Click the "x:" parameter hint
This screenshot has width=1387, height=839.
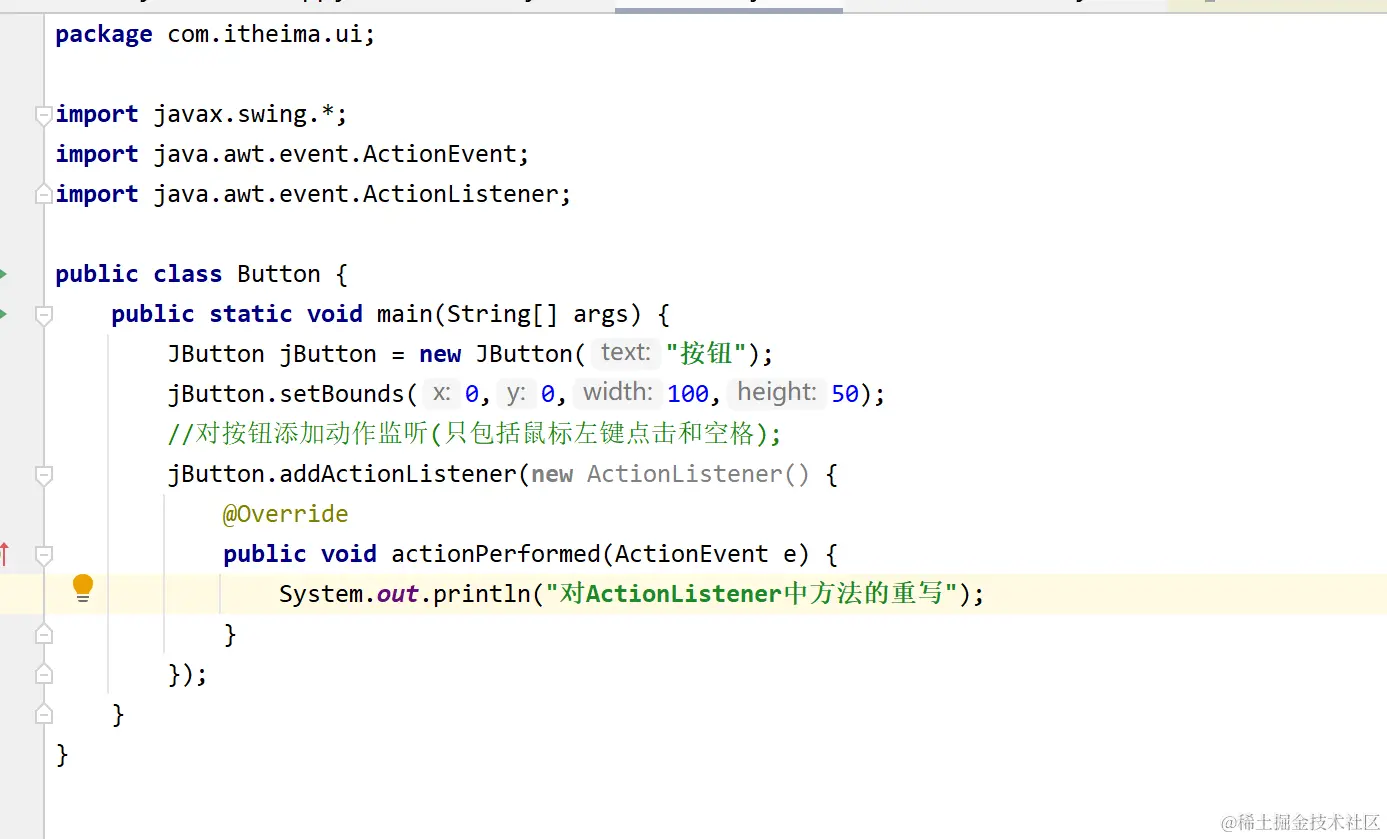[441, 393]
